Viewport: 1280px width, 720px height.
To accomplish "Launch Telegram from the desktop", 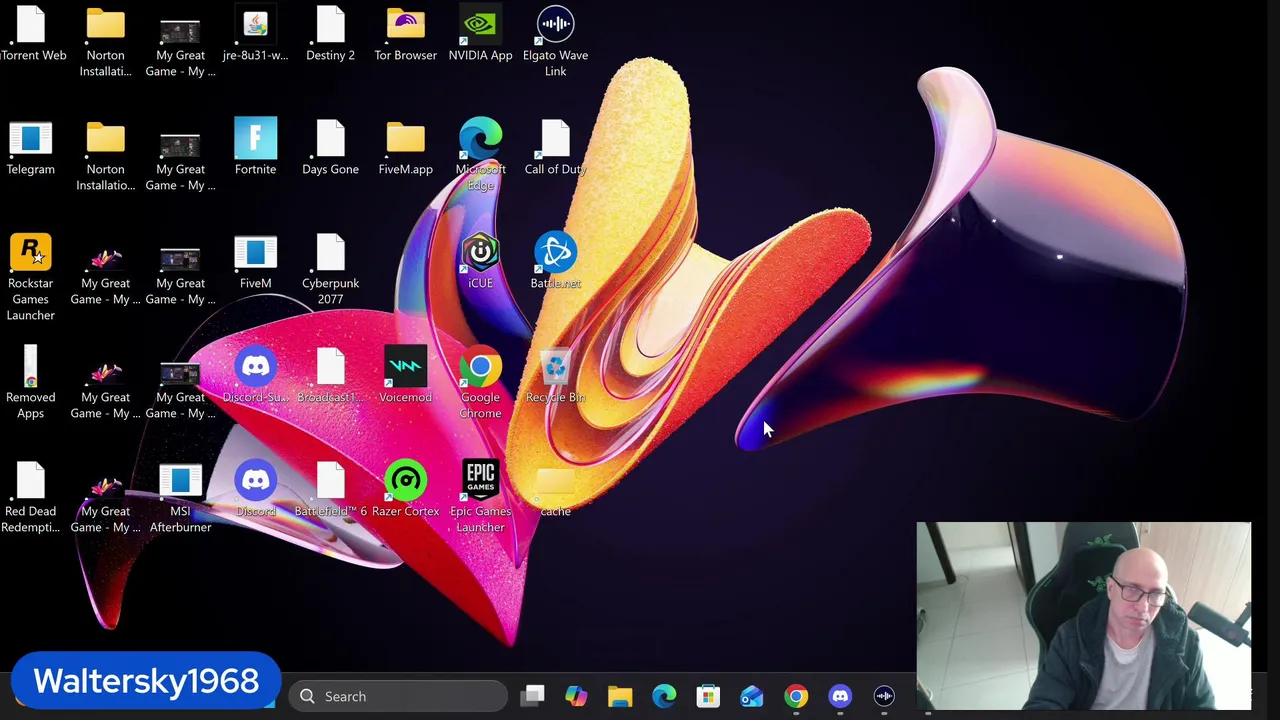I will pos(30,148).
